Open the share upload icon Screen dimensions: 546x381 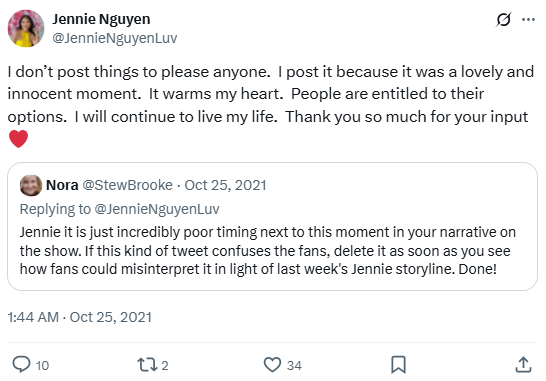tap(523, 365)
